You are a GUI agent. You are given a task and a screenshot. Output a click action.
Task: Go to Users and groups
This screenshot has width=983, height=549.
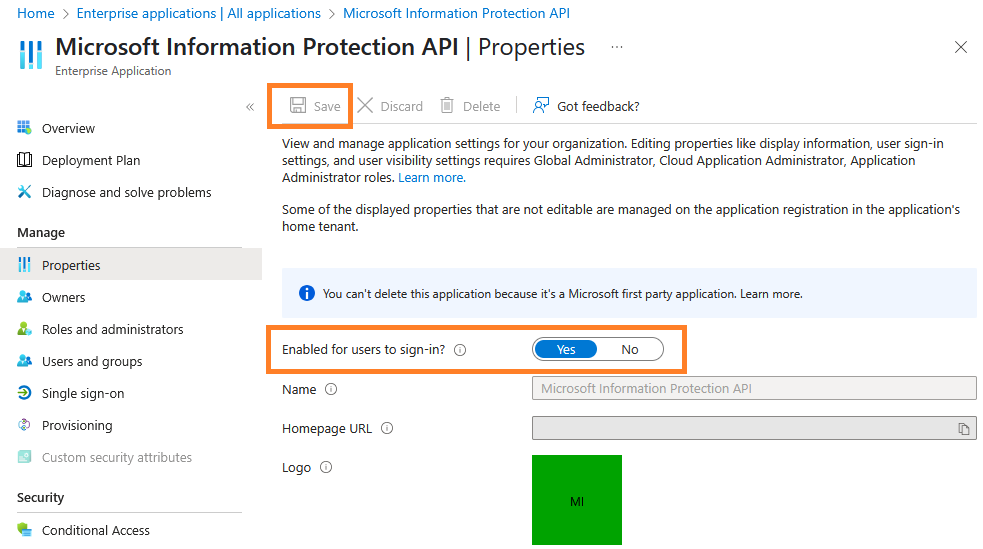92,362
